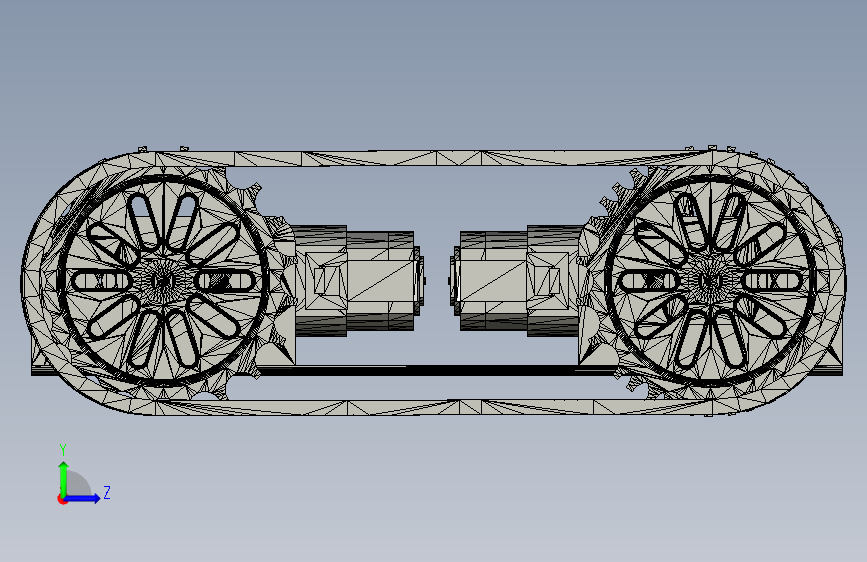Select the right wheel's center hub

click(709, 281)
